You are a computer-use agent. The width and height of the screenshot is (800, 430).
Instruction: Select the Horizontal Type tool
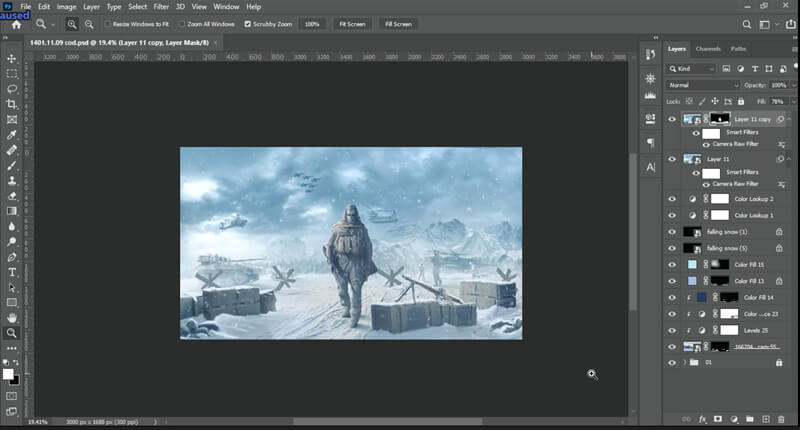tap(12, 272)
